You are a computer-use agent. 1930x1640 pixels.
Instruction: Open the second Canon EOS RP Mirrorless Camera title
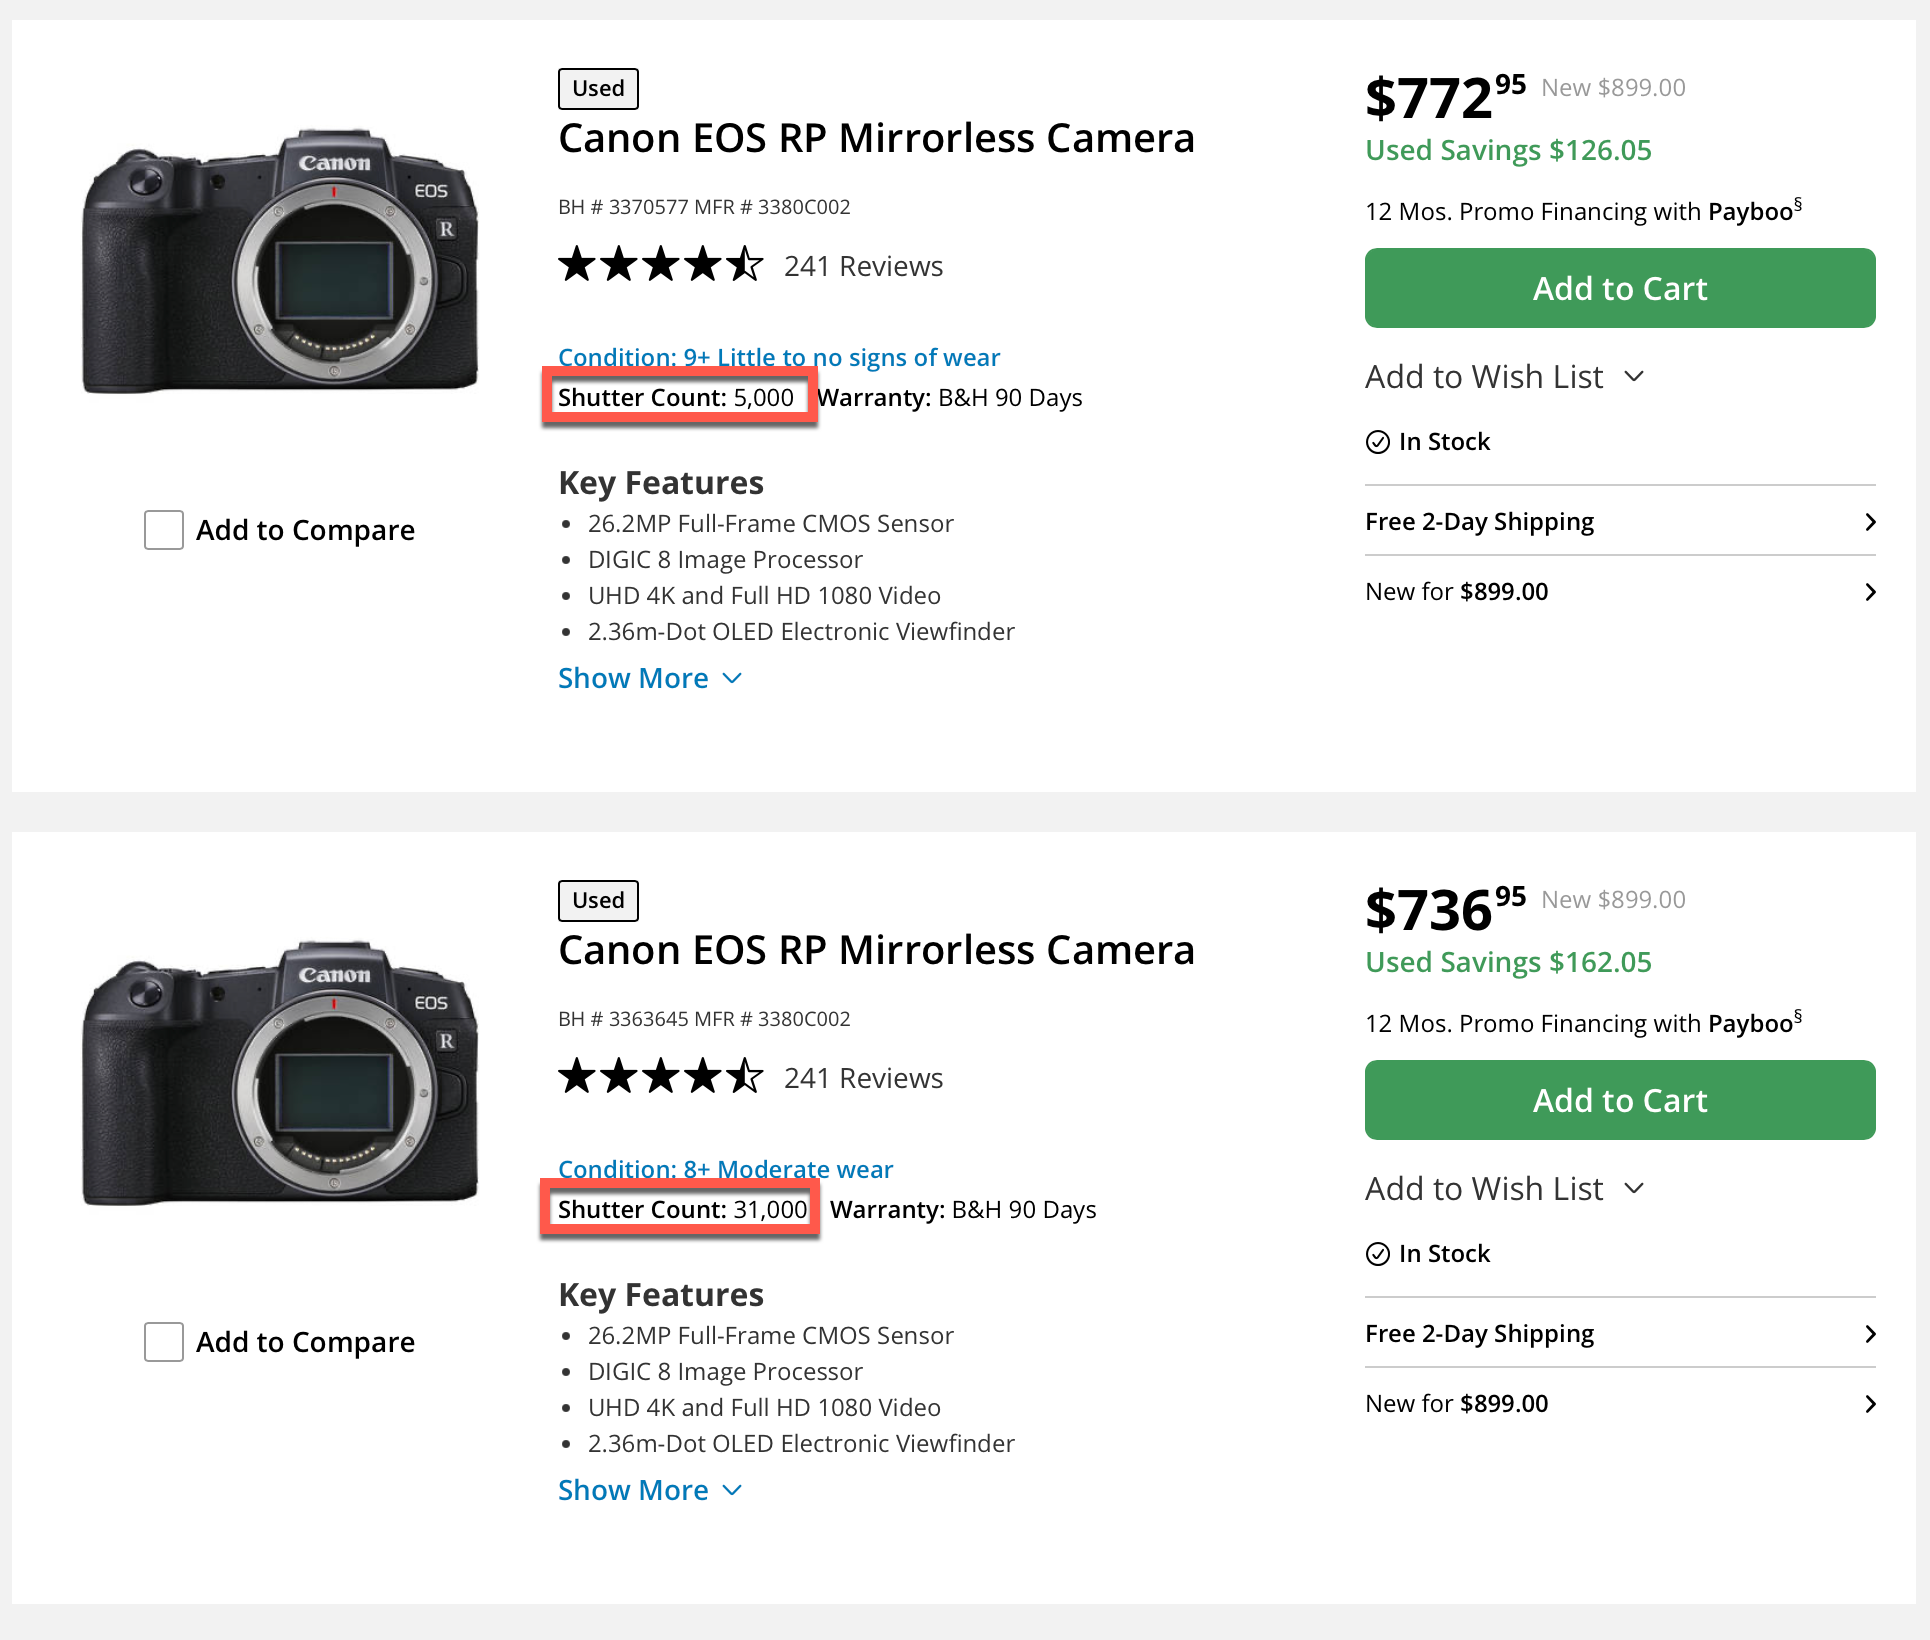pos(876,950)
